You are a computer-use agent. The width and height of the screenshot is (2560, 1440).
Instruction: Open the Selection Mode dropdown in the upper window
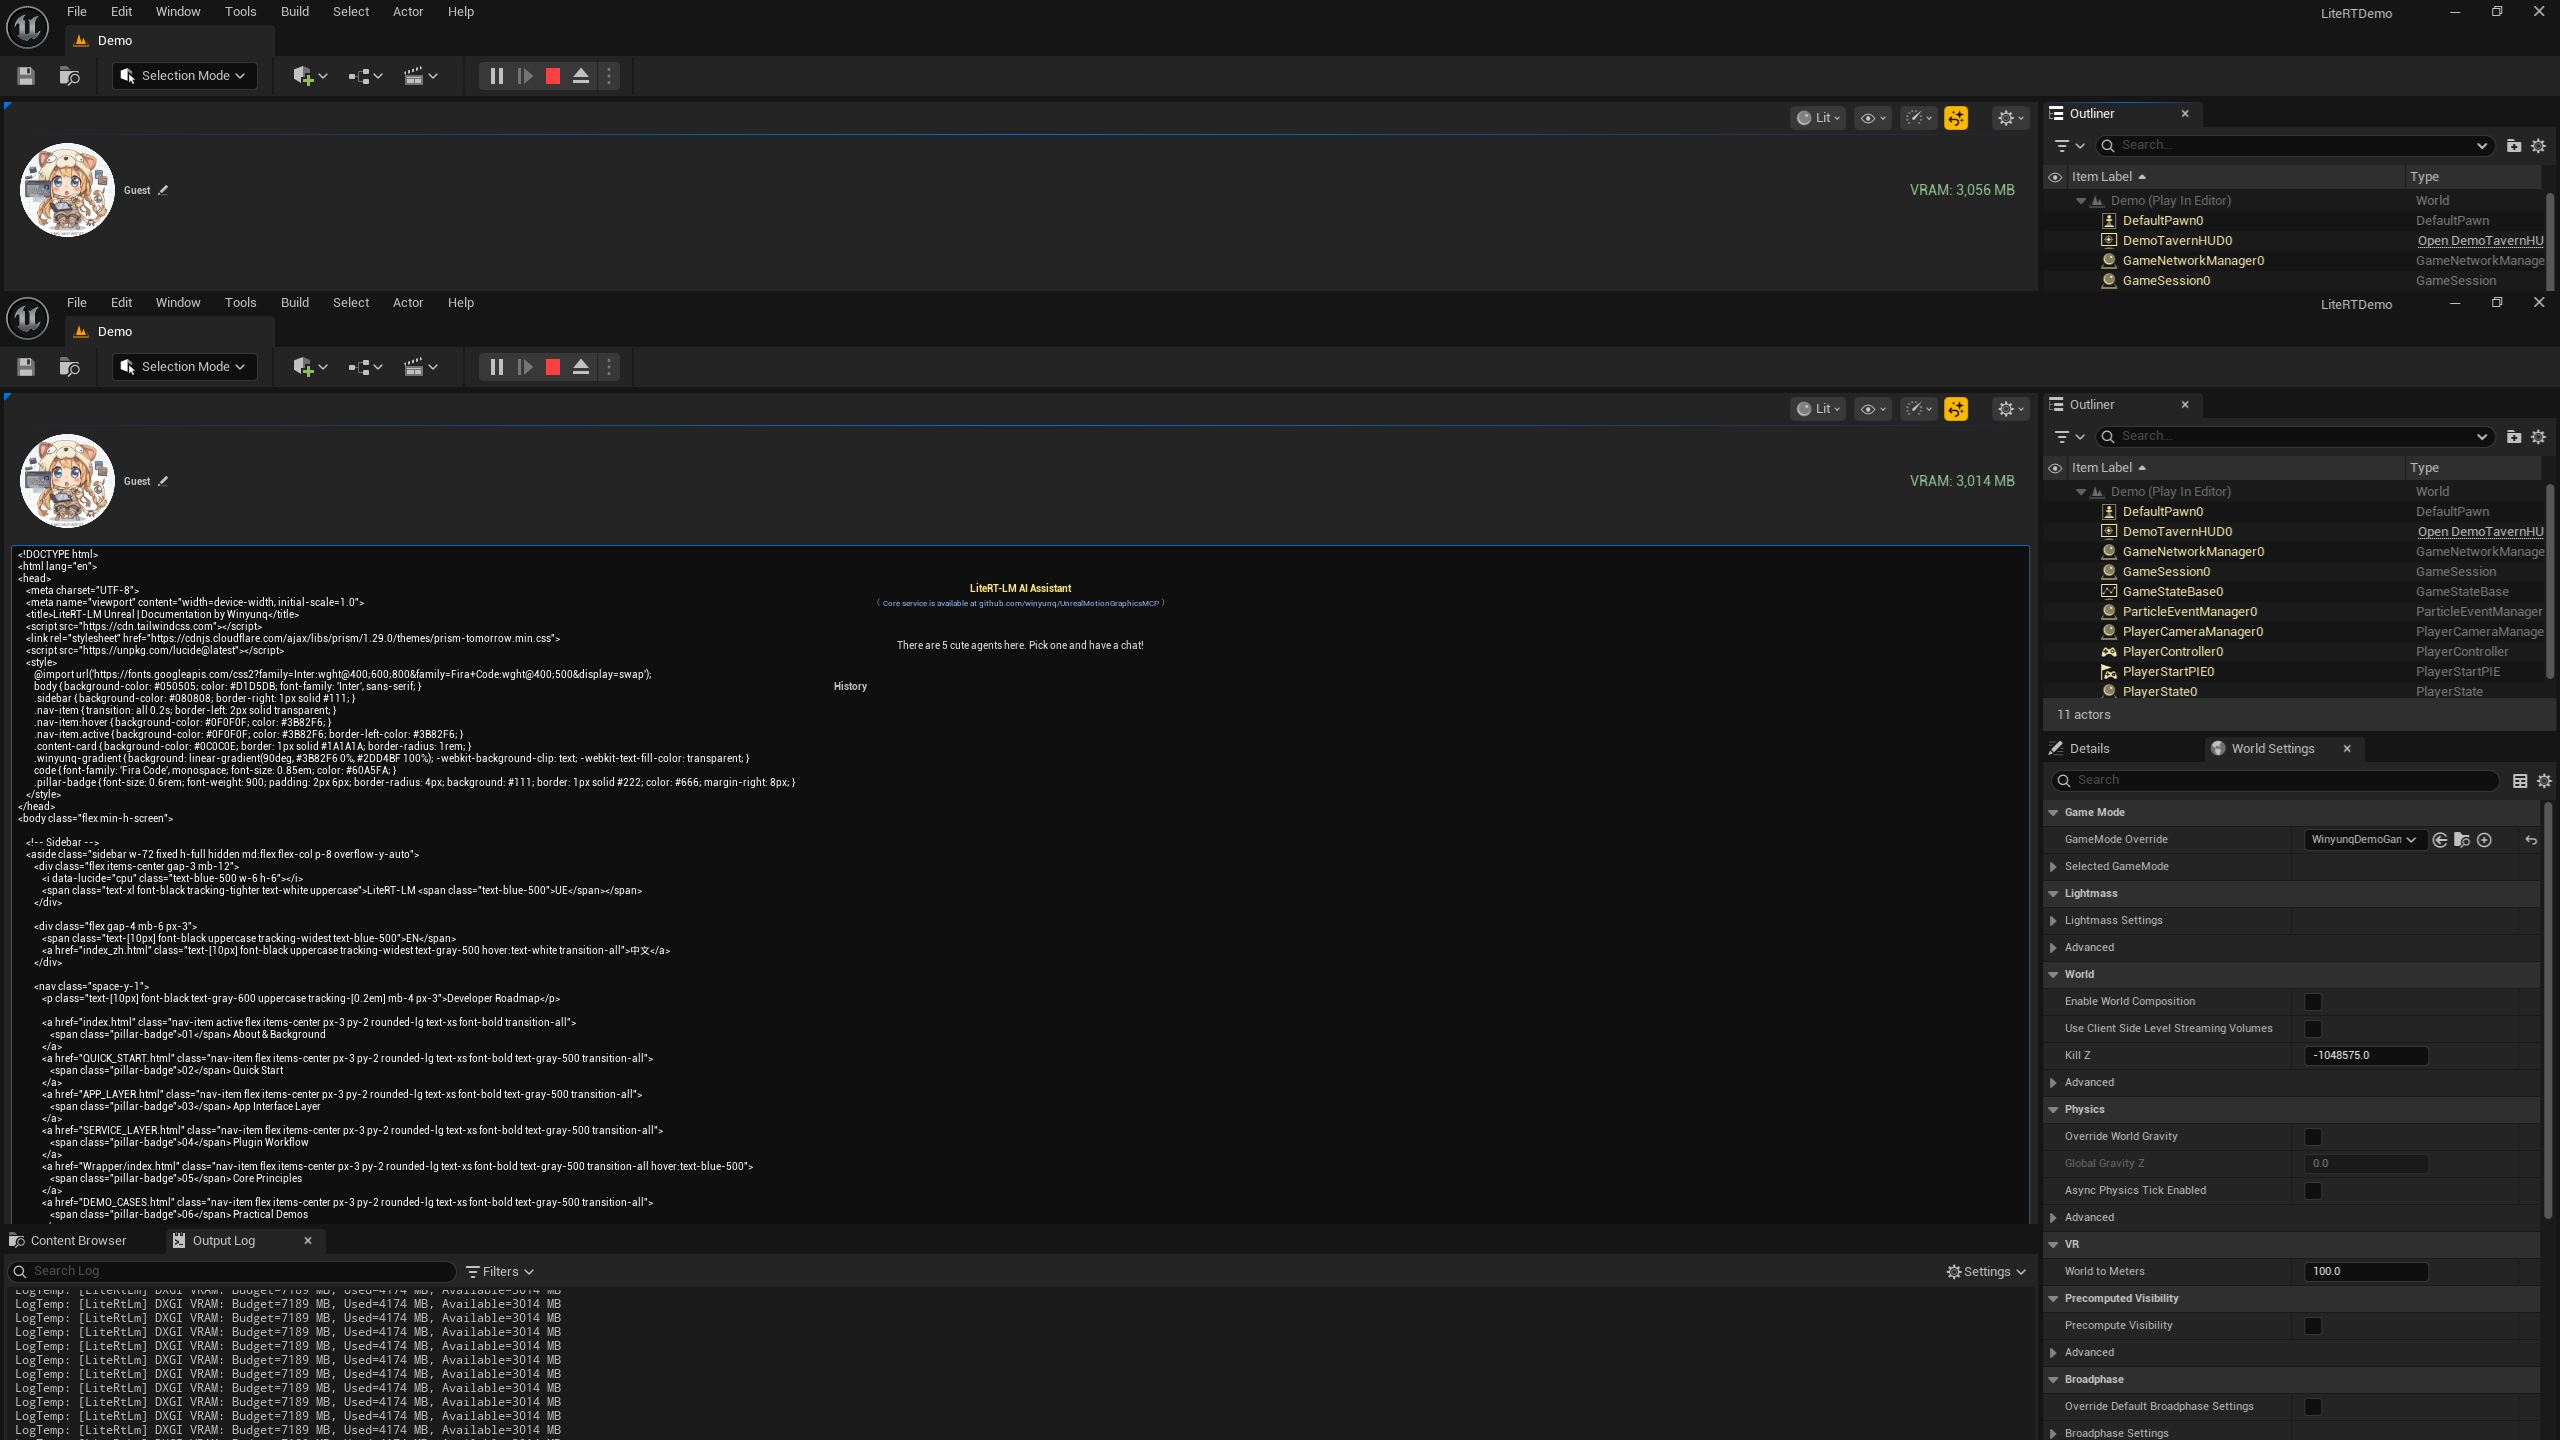(x=185, y=76)
